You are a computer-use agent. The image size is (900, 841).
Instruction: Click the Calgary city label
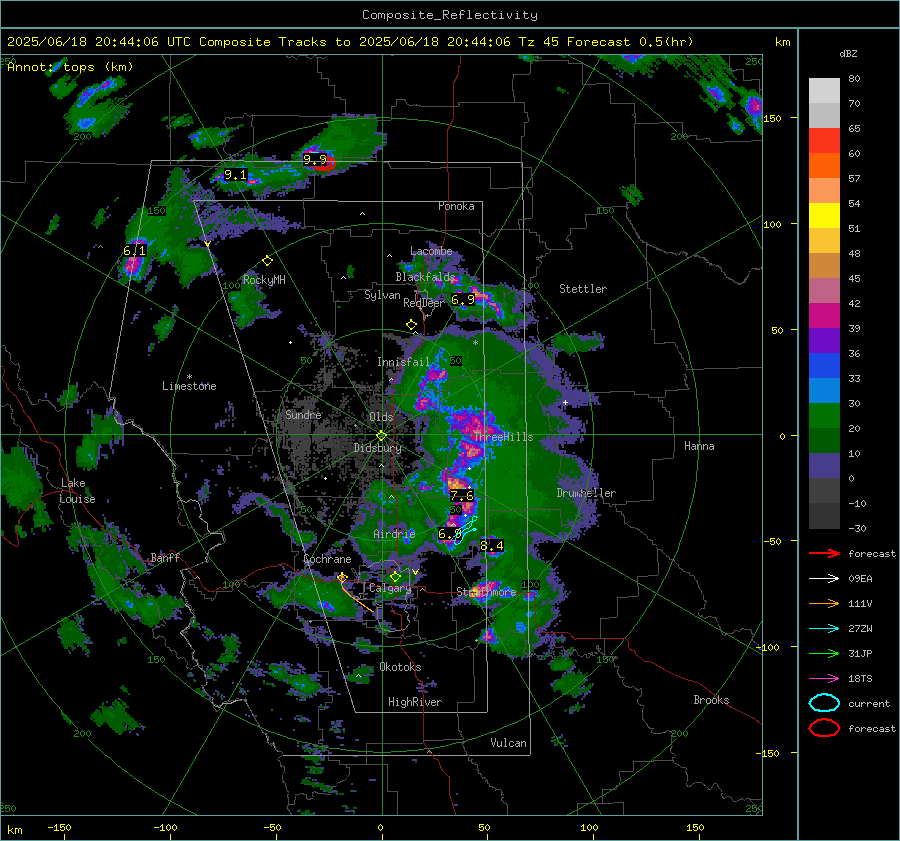(390, 588)
